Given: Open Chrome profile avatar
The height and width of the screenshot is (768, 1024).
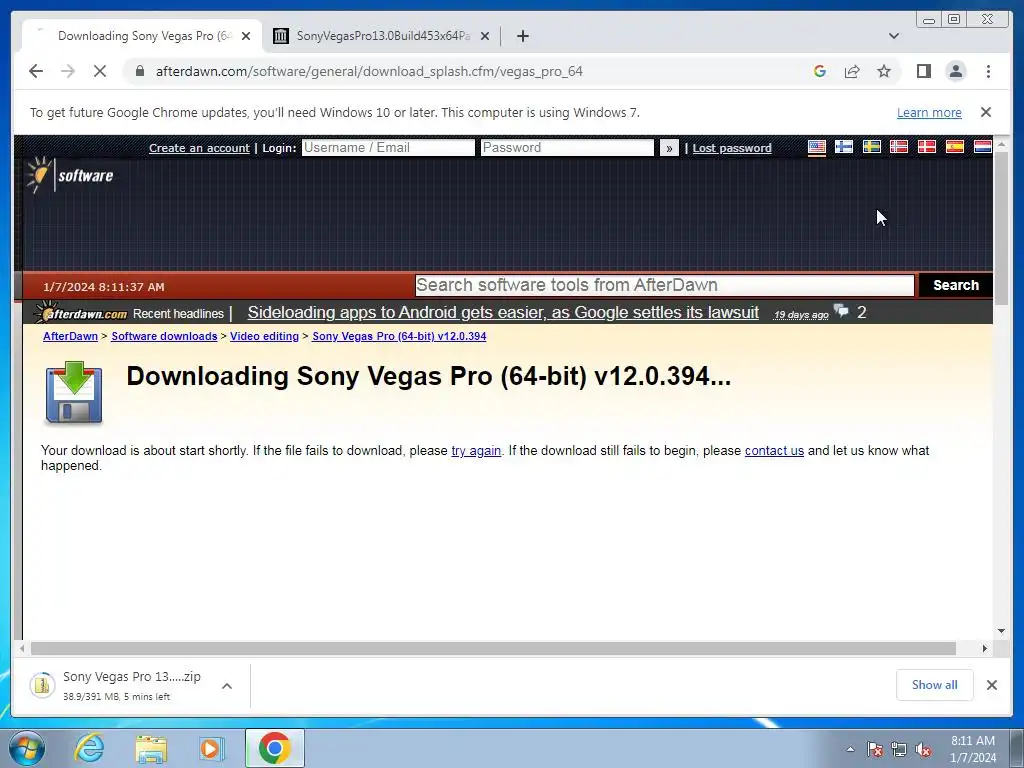Looking at the screenshot, I should pos(955,71).
